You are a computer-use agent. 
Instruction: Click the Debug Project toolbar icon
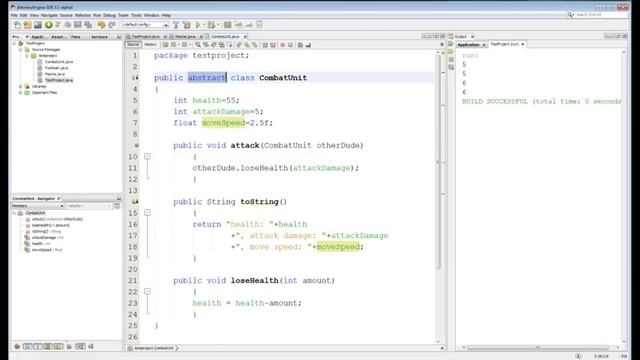coord(211,25)
